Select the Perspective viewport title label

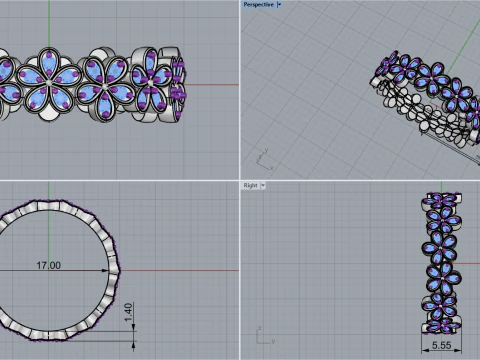click(x=258, y=5)
